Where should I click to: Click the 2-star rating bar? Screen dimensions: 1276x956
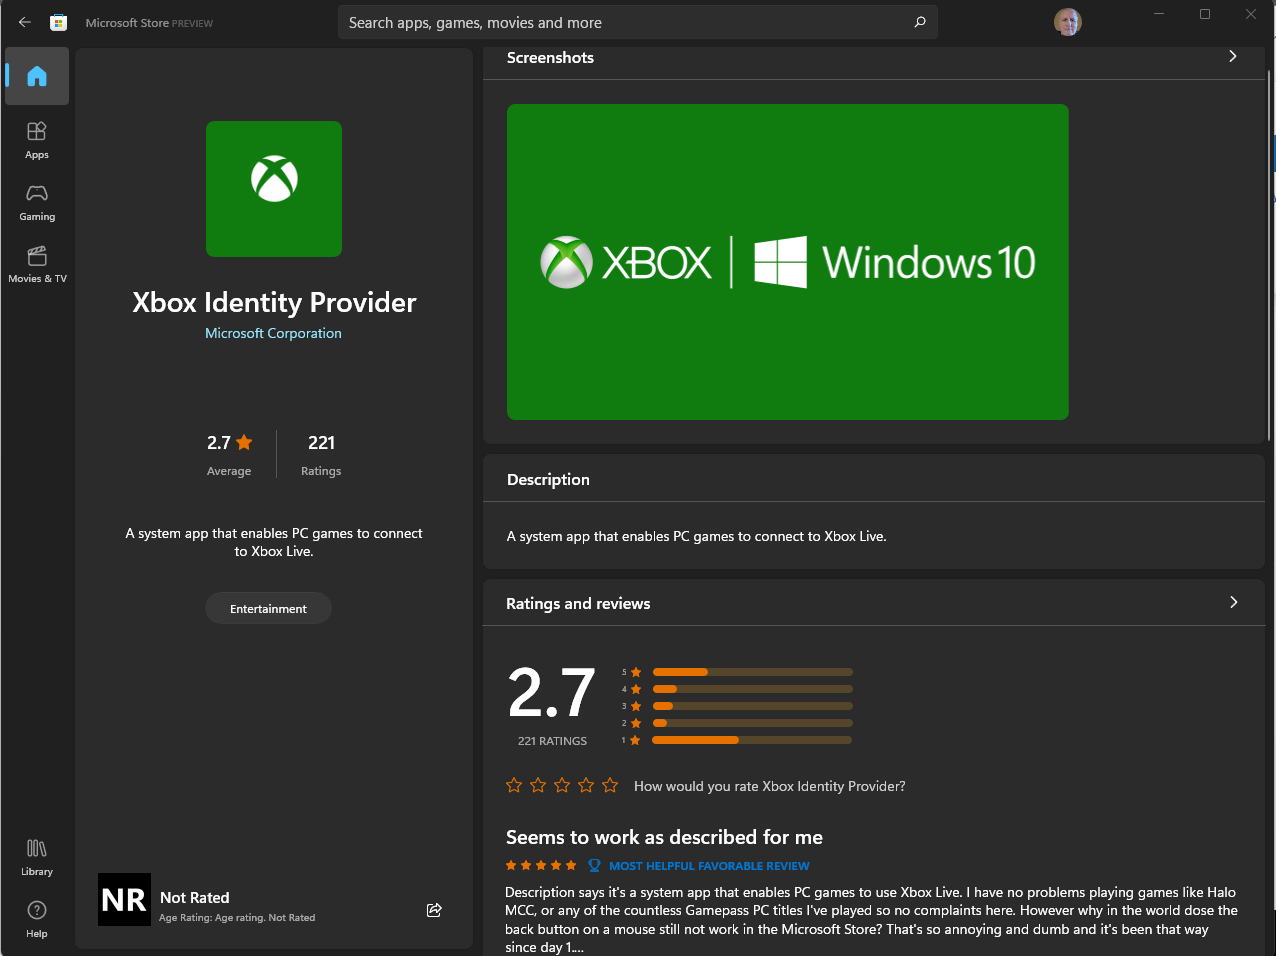753,723
